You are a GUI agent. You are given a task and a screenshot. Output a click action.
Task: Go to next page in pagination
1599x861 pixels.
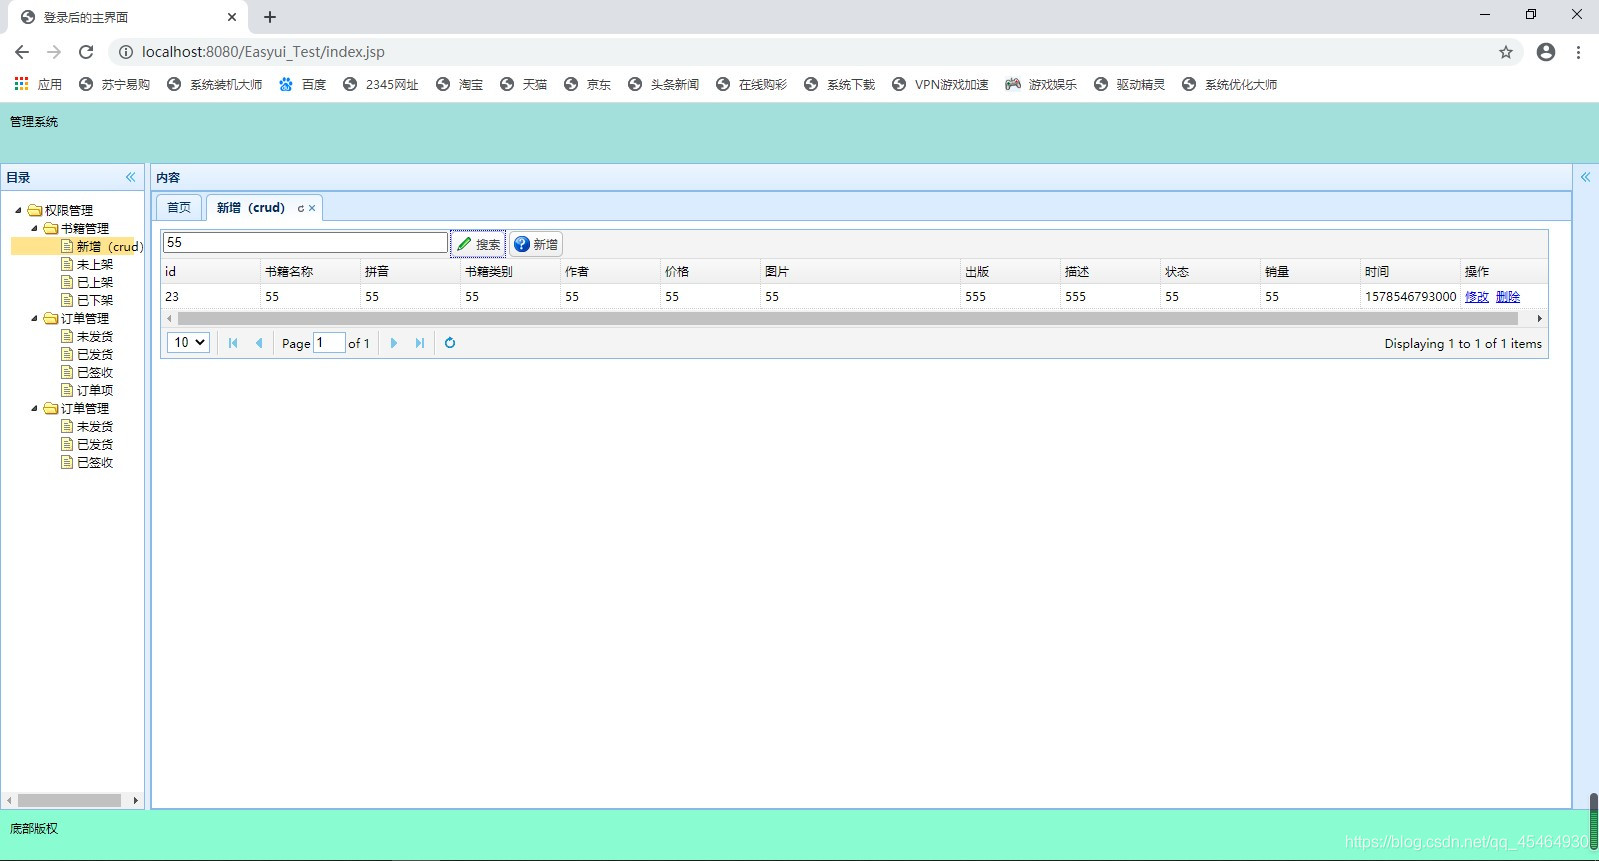pyautogui.click(x=394, y=343)
